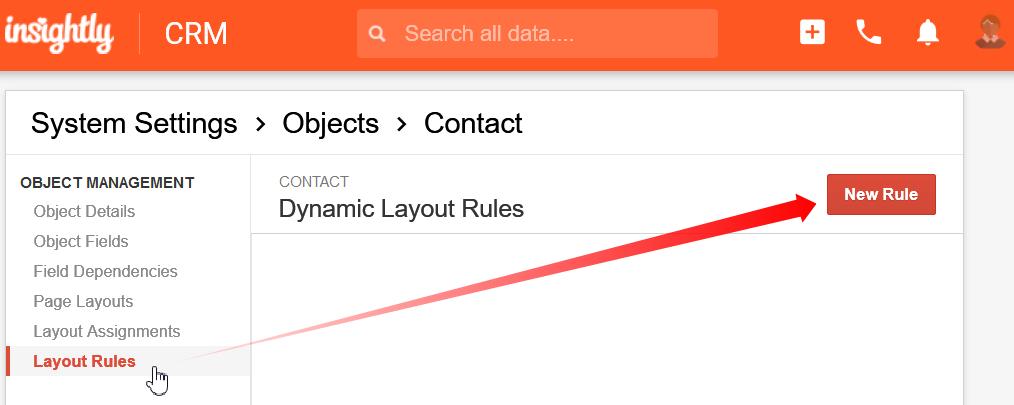1014x405 pixels.
Task: Click the search magnifier icon
Action: click(x=378, y=34)
